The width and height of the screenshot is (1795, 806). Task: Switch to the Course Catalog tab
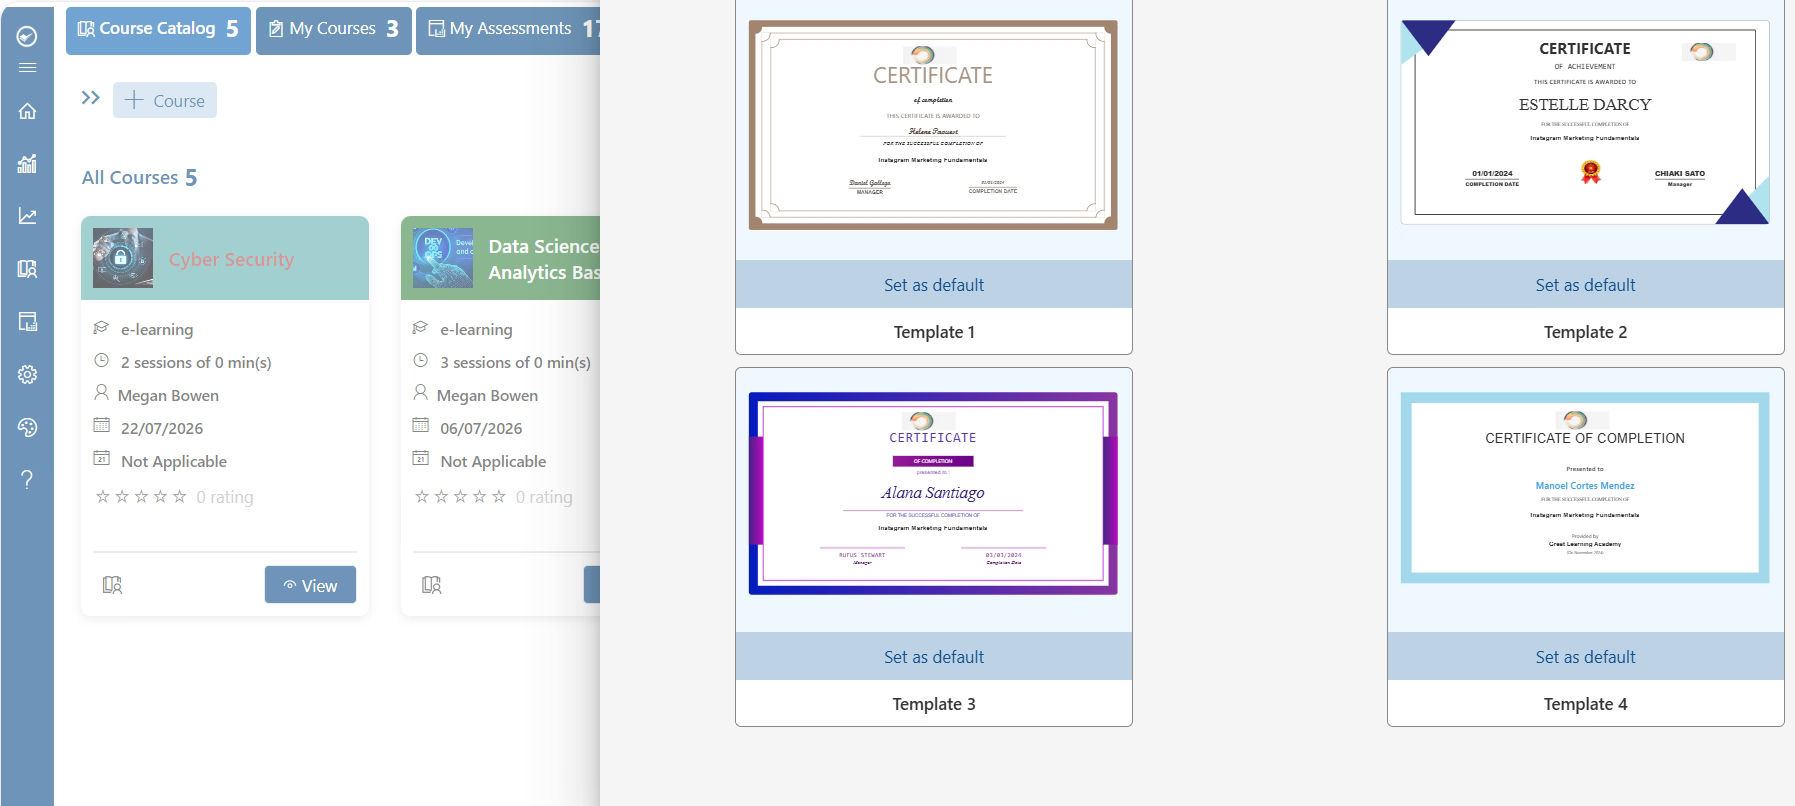(158, 29)
